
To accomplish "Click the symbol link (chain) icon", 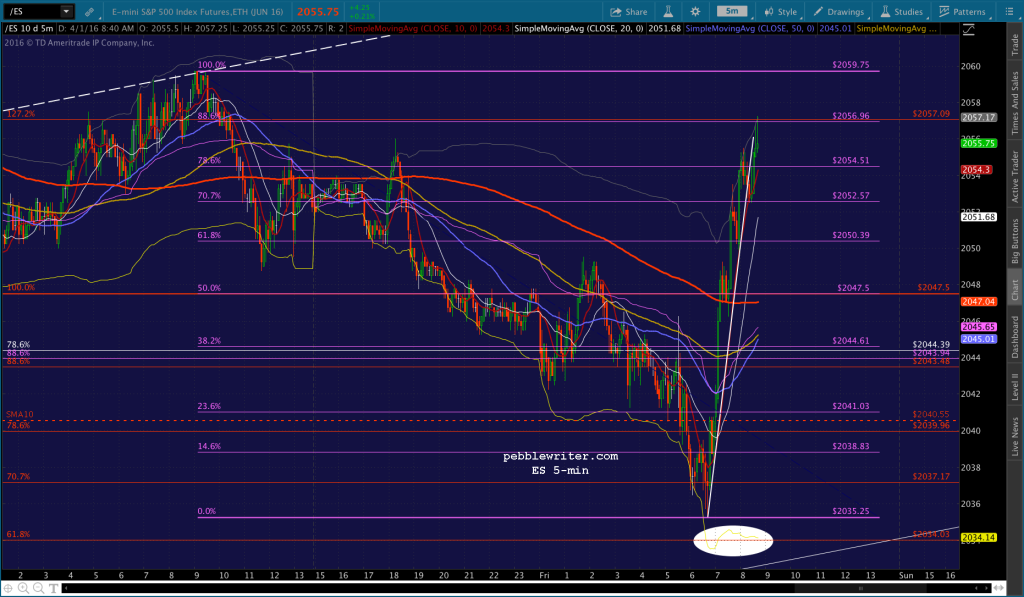I will coord(89,12).
